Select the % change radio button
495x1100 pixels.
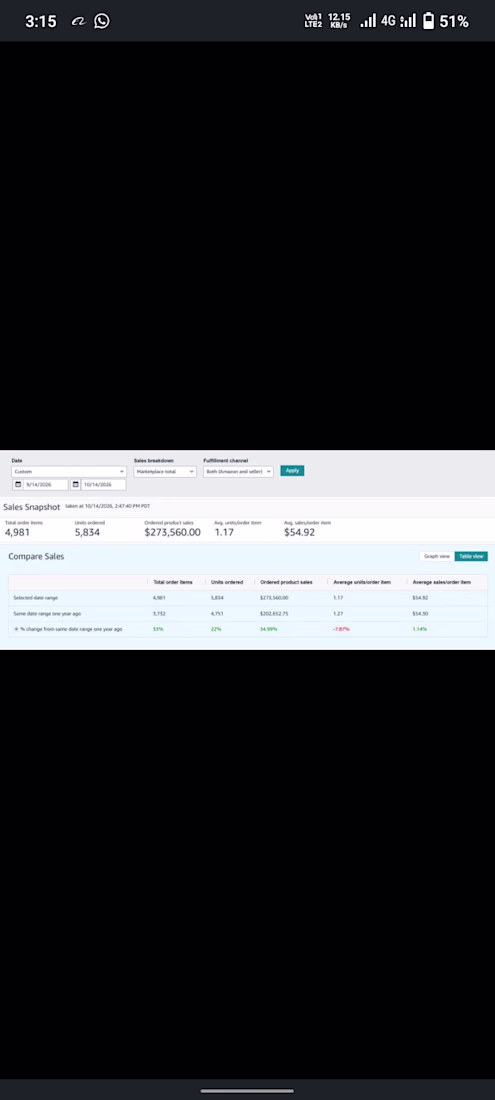coord(16,629)
